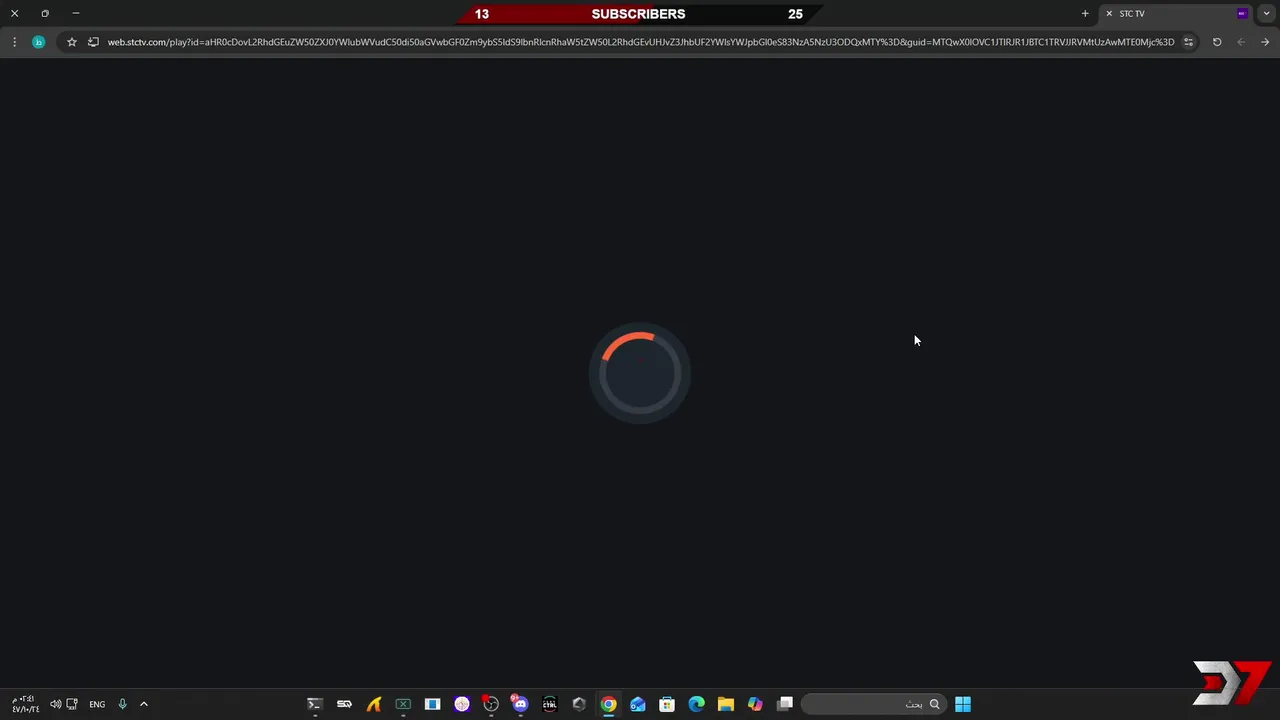The image size is (1280, 720).
Task: Click the SUBSCRIBERS overlay banner
Action: (638, 14)
